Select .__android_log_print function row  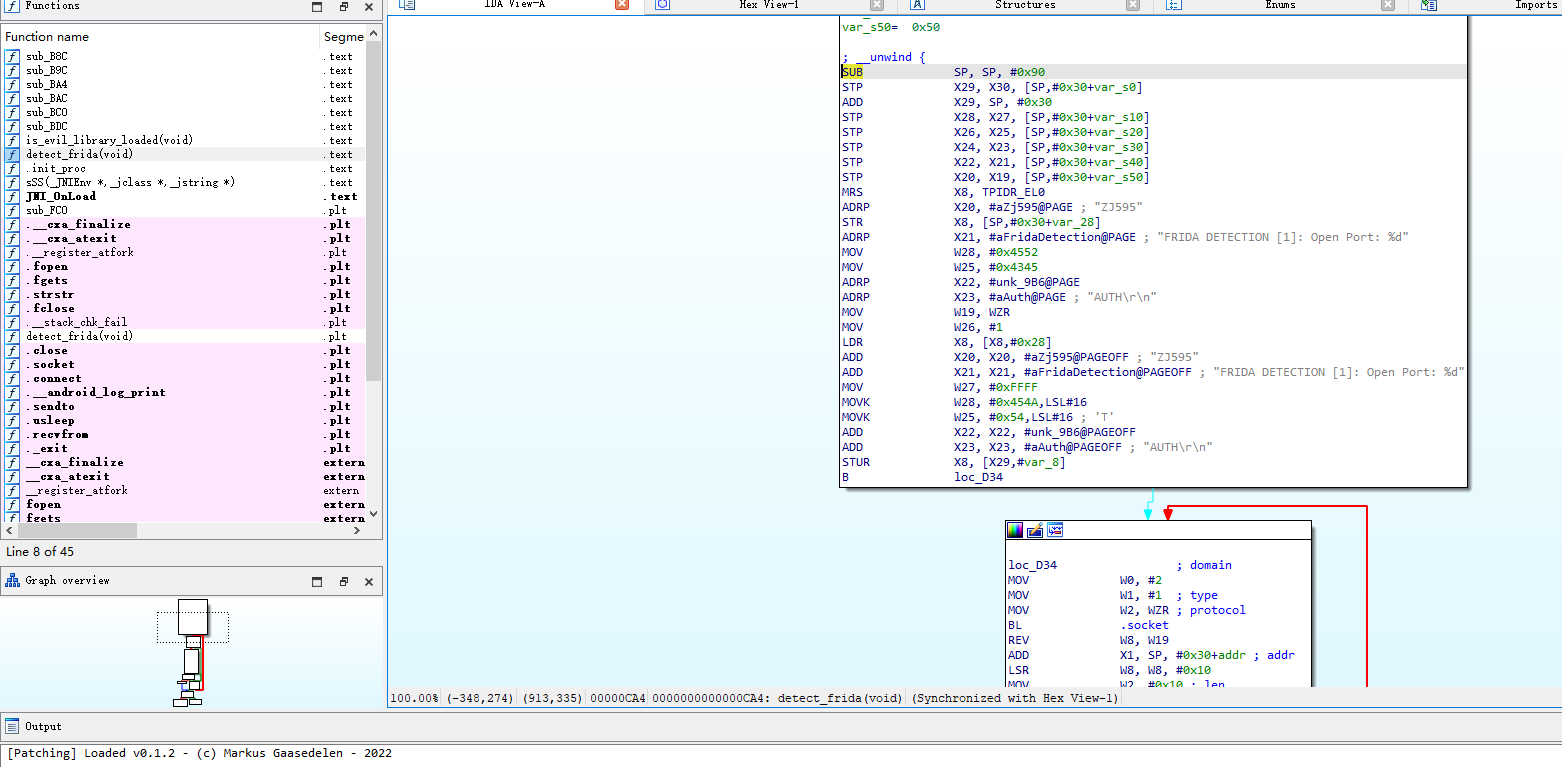point(184,392)
